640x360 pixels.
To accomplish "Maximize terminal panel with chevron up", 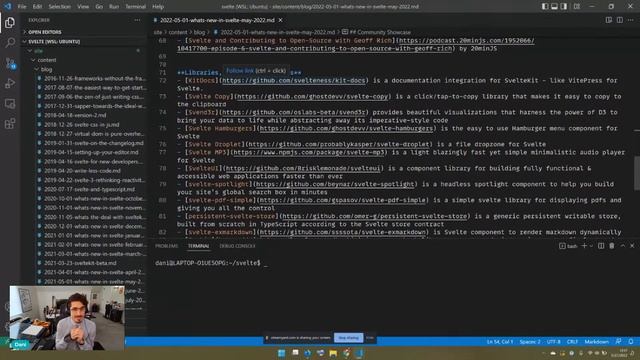I will coord(622,246).
